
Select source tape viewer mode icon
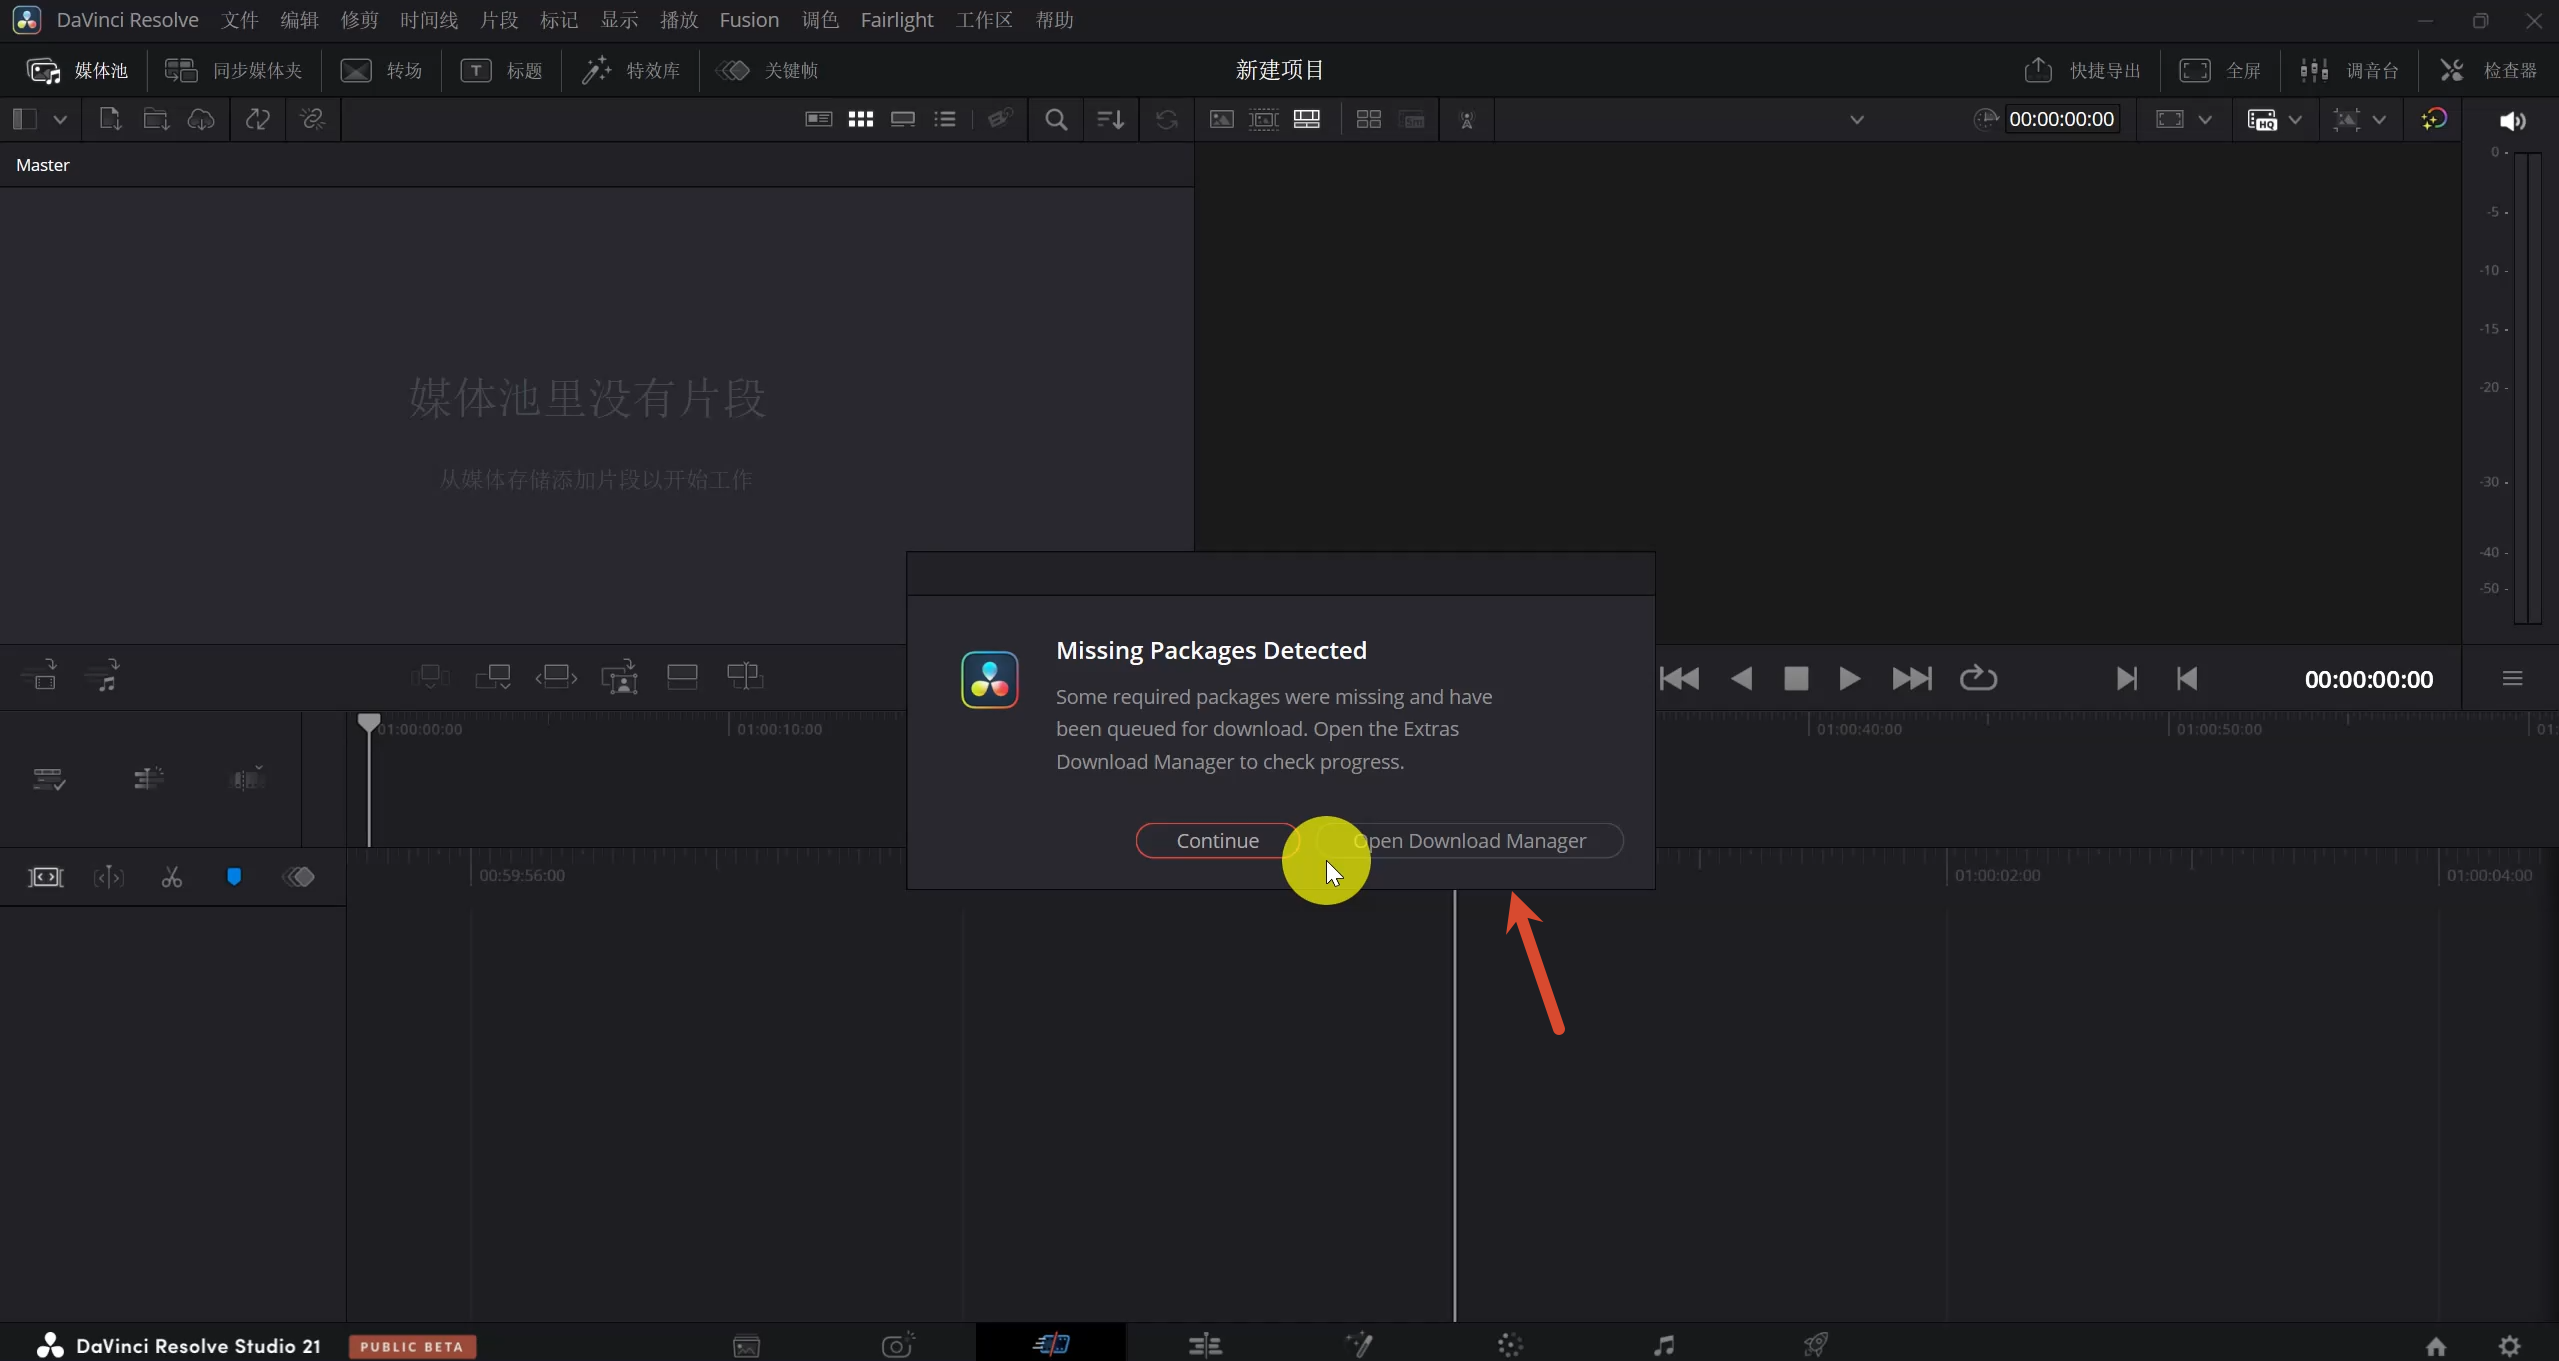(x=1264, y=120)
